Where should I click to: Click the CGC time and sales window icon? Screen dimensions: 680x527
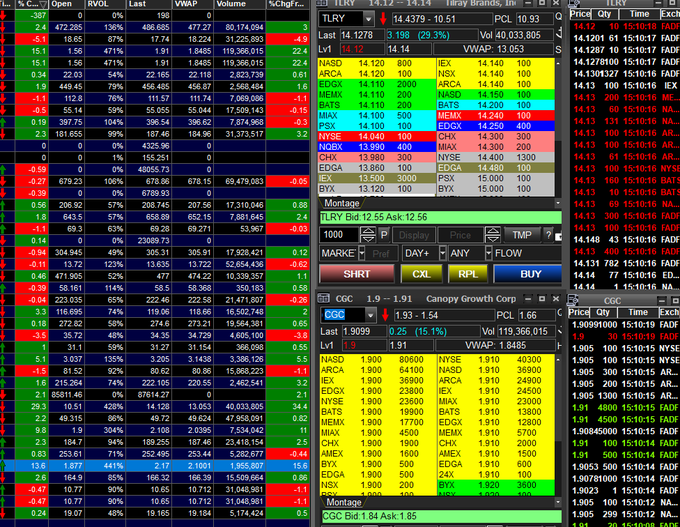(x=575, y=299)
